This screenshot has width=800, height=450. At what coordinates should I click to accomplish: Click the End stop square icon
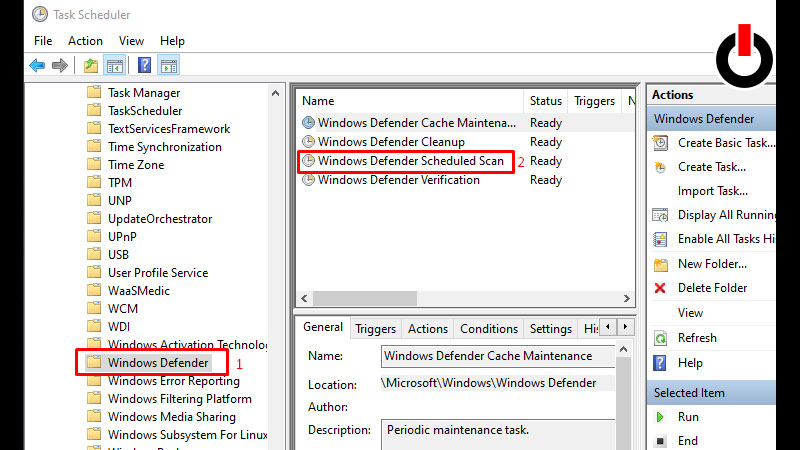pyautogui.click(x=660, y=441)
